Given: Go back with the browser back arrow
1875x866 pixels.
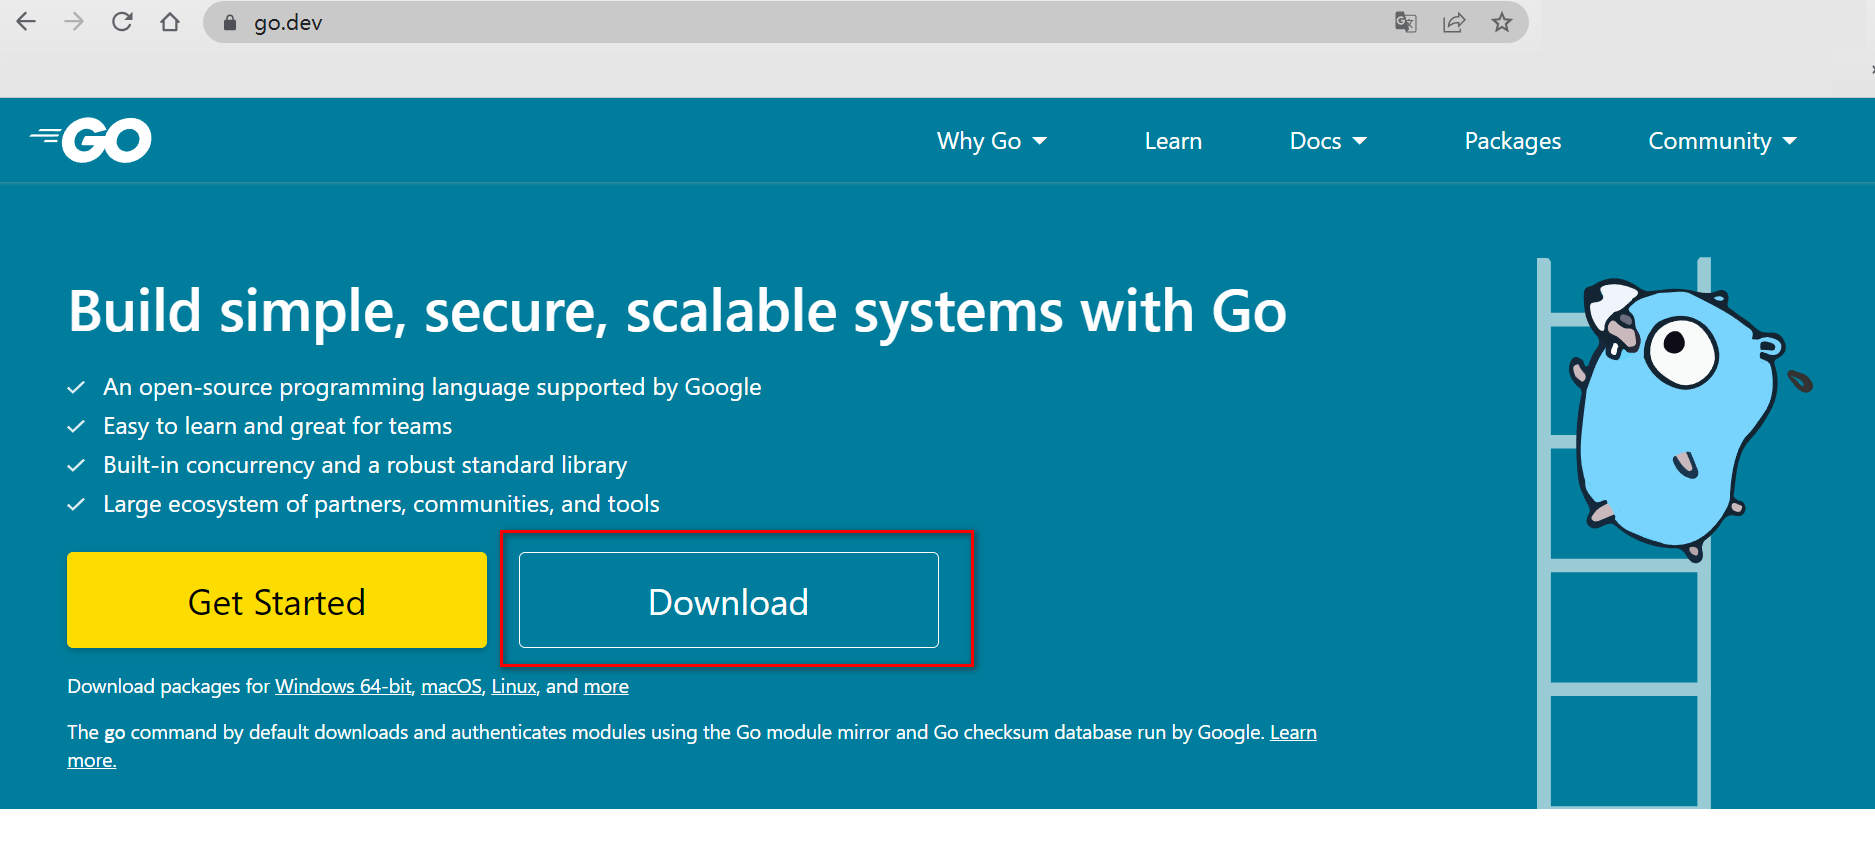Looking at the screenshot, I should [x=26, y=22].
